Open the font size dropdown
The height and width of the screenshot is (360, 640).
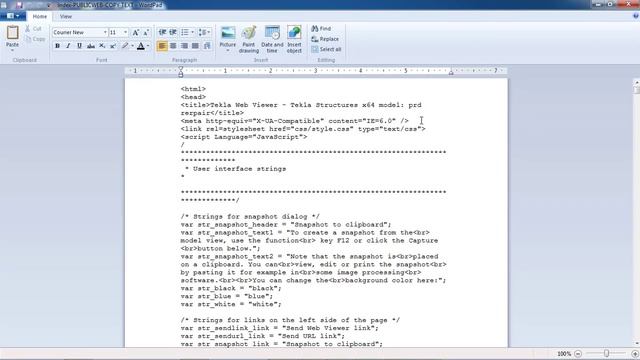click(125, 32)
